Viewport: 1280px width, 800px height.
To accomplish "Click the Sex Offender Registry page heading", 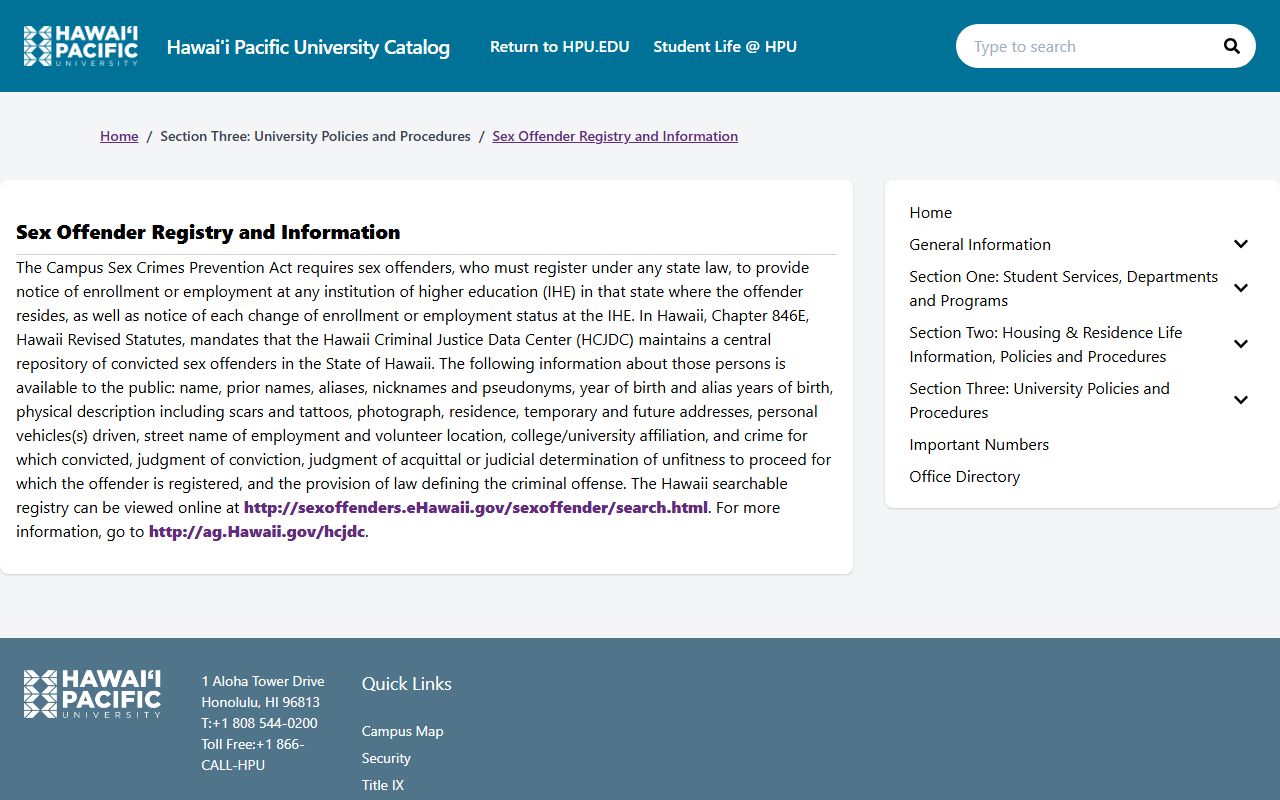I will coord(208,232).
